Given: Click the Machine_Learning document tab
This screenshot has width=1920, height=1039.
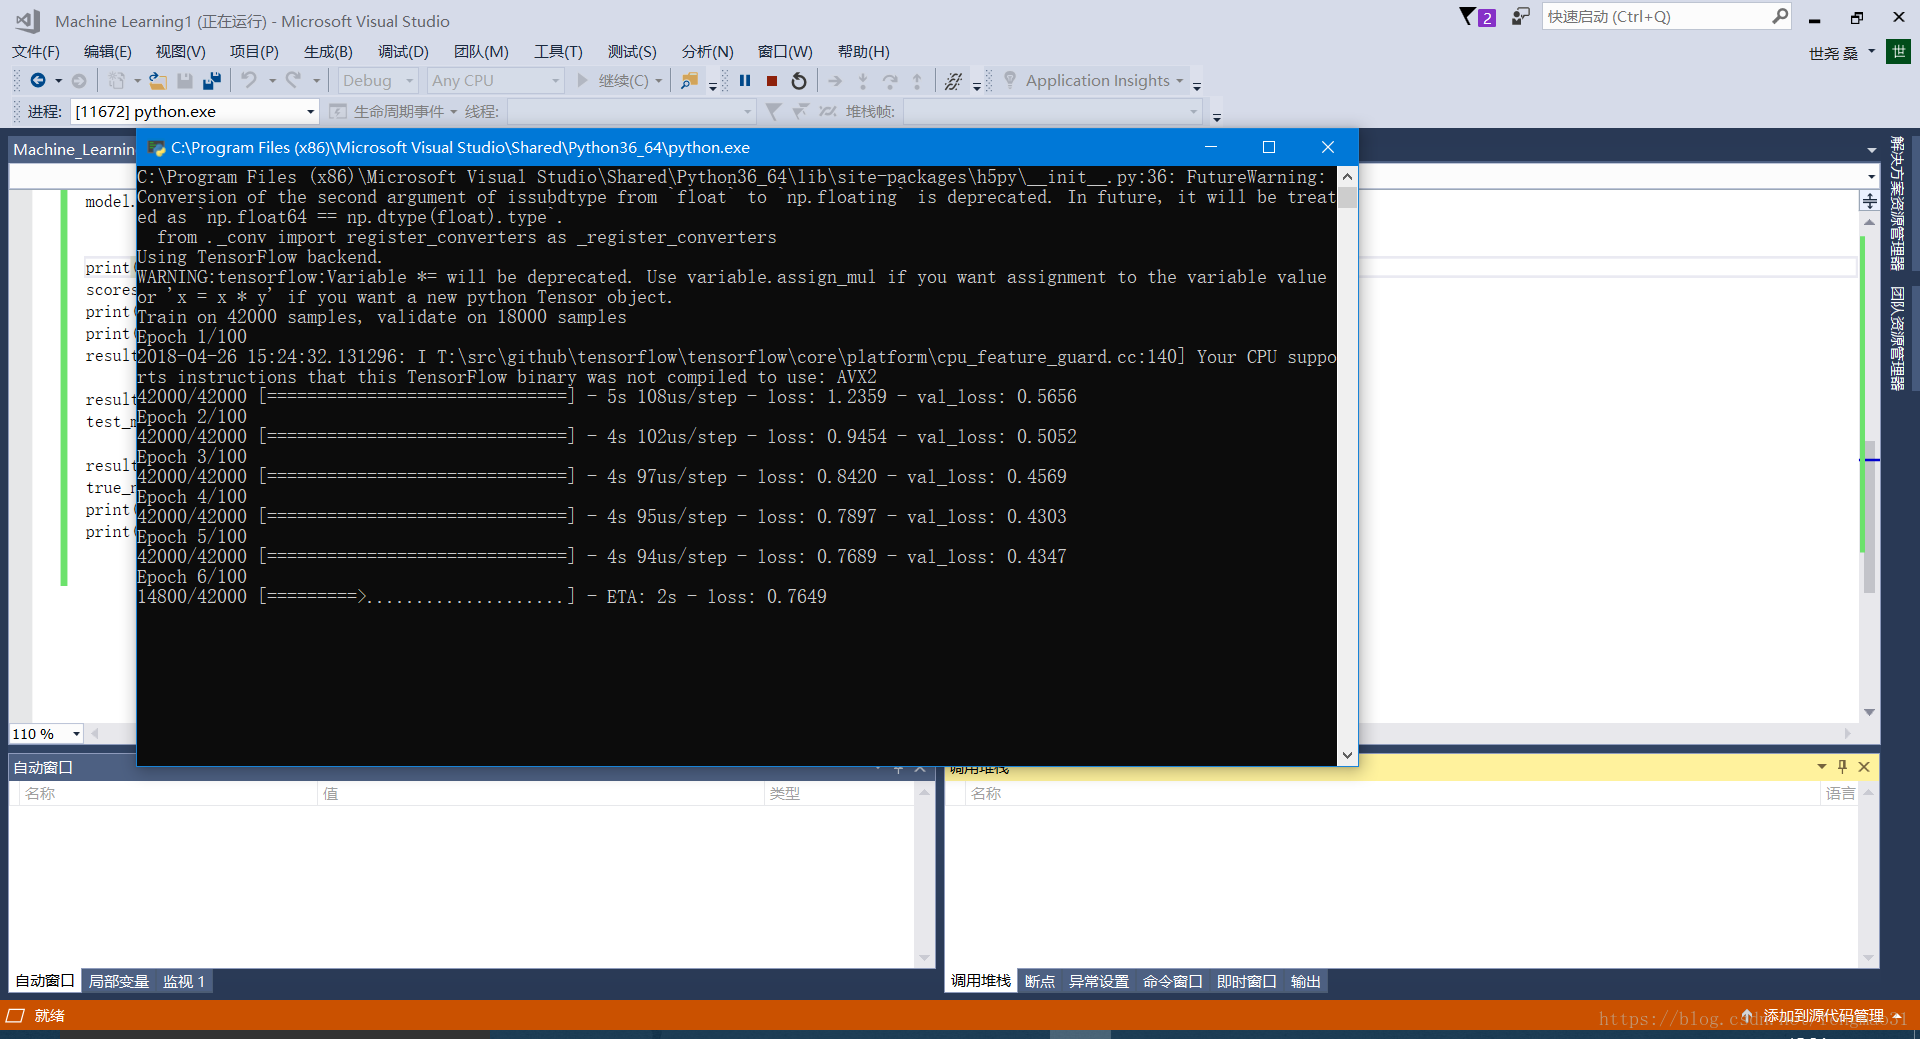Looking at the screenshot, I should click(73, 149).
